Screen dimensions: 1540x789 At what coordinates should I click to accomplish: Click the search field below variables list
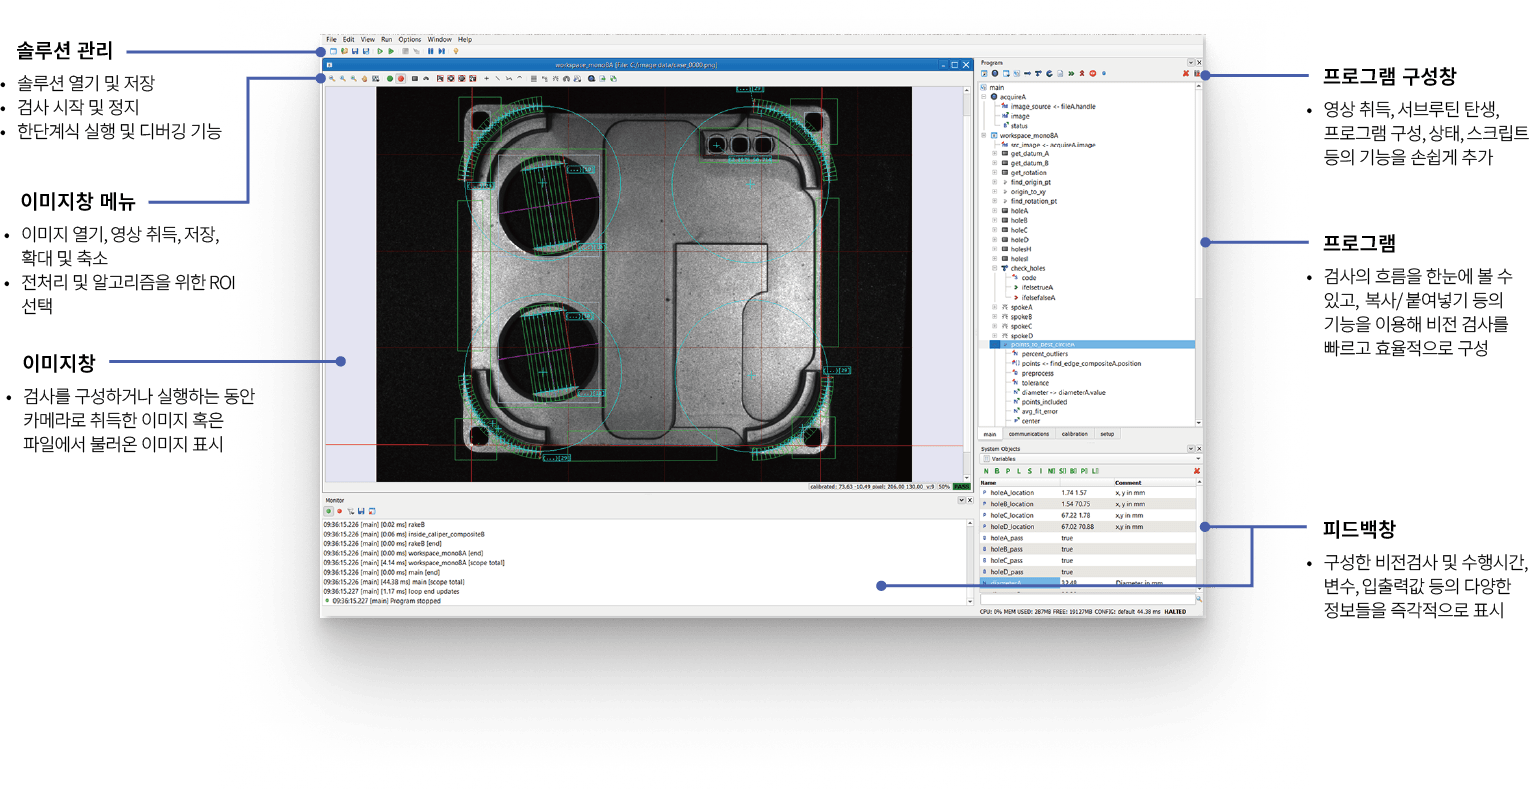coord(1085,599)
